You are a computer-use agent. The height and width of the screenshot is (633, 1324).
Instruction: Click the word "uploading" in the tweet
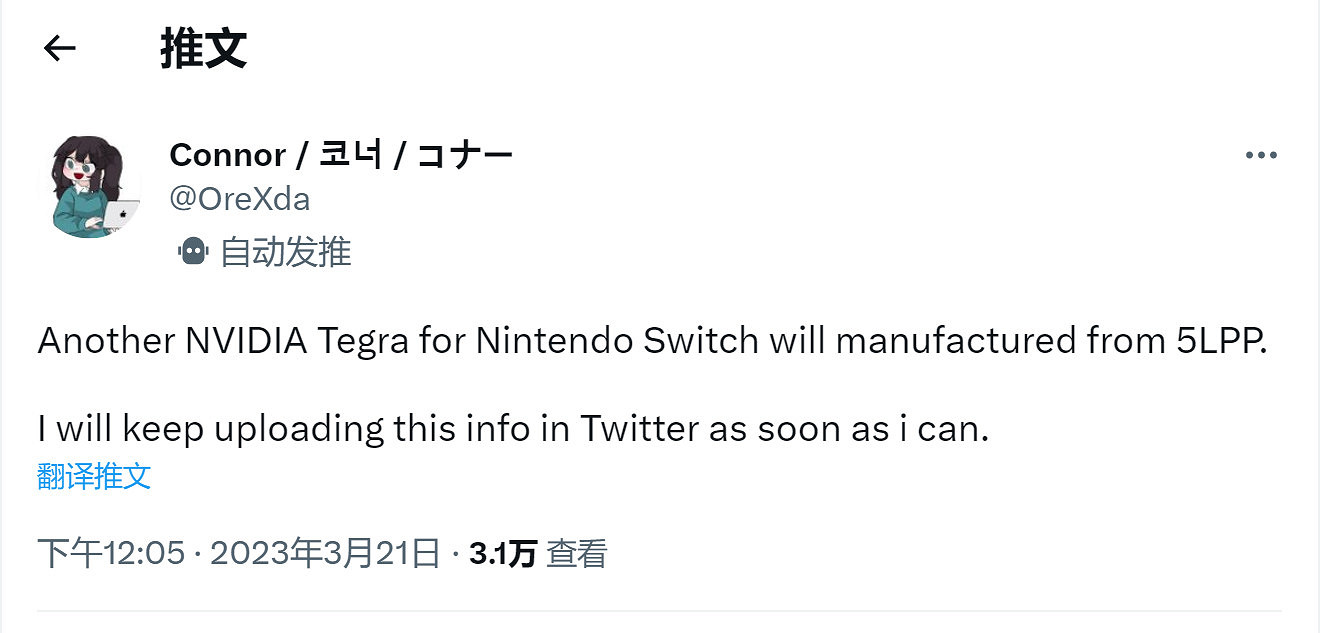300,429
